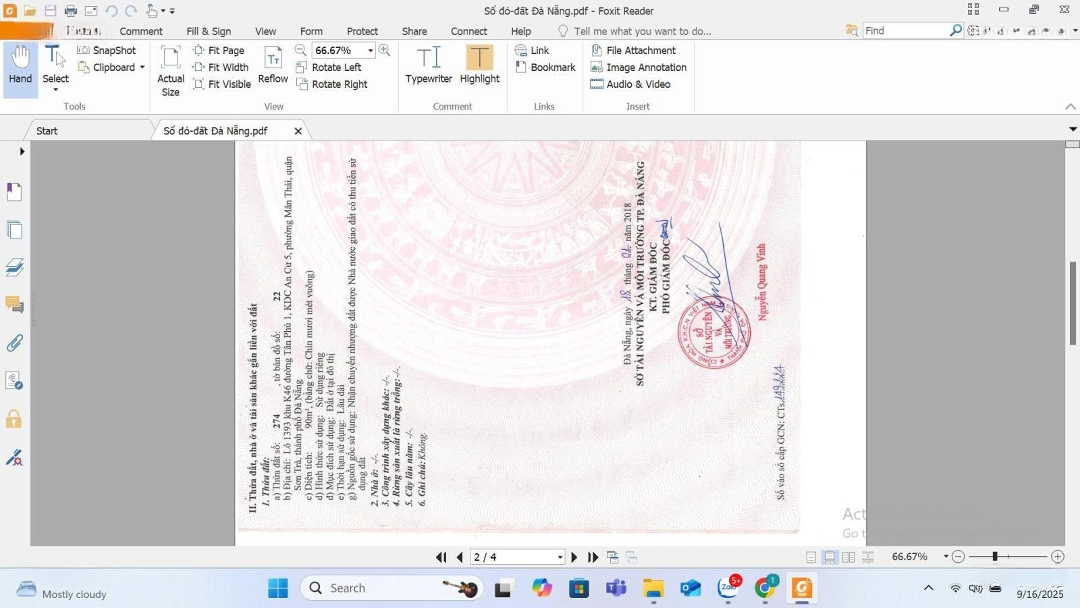
Task: Expand the Clipboard dropdown arrow
Action: [142, 68]
